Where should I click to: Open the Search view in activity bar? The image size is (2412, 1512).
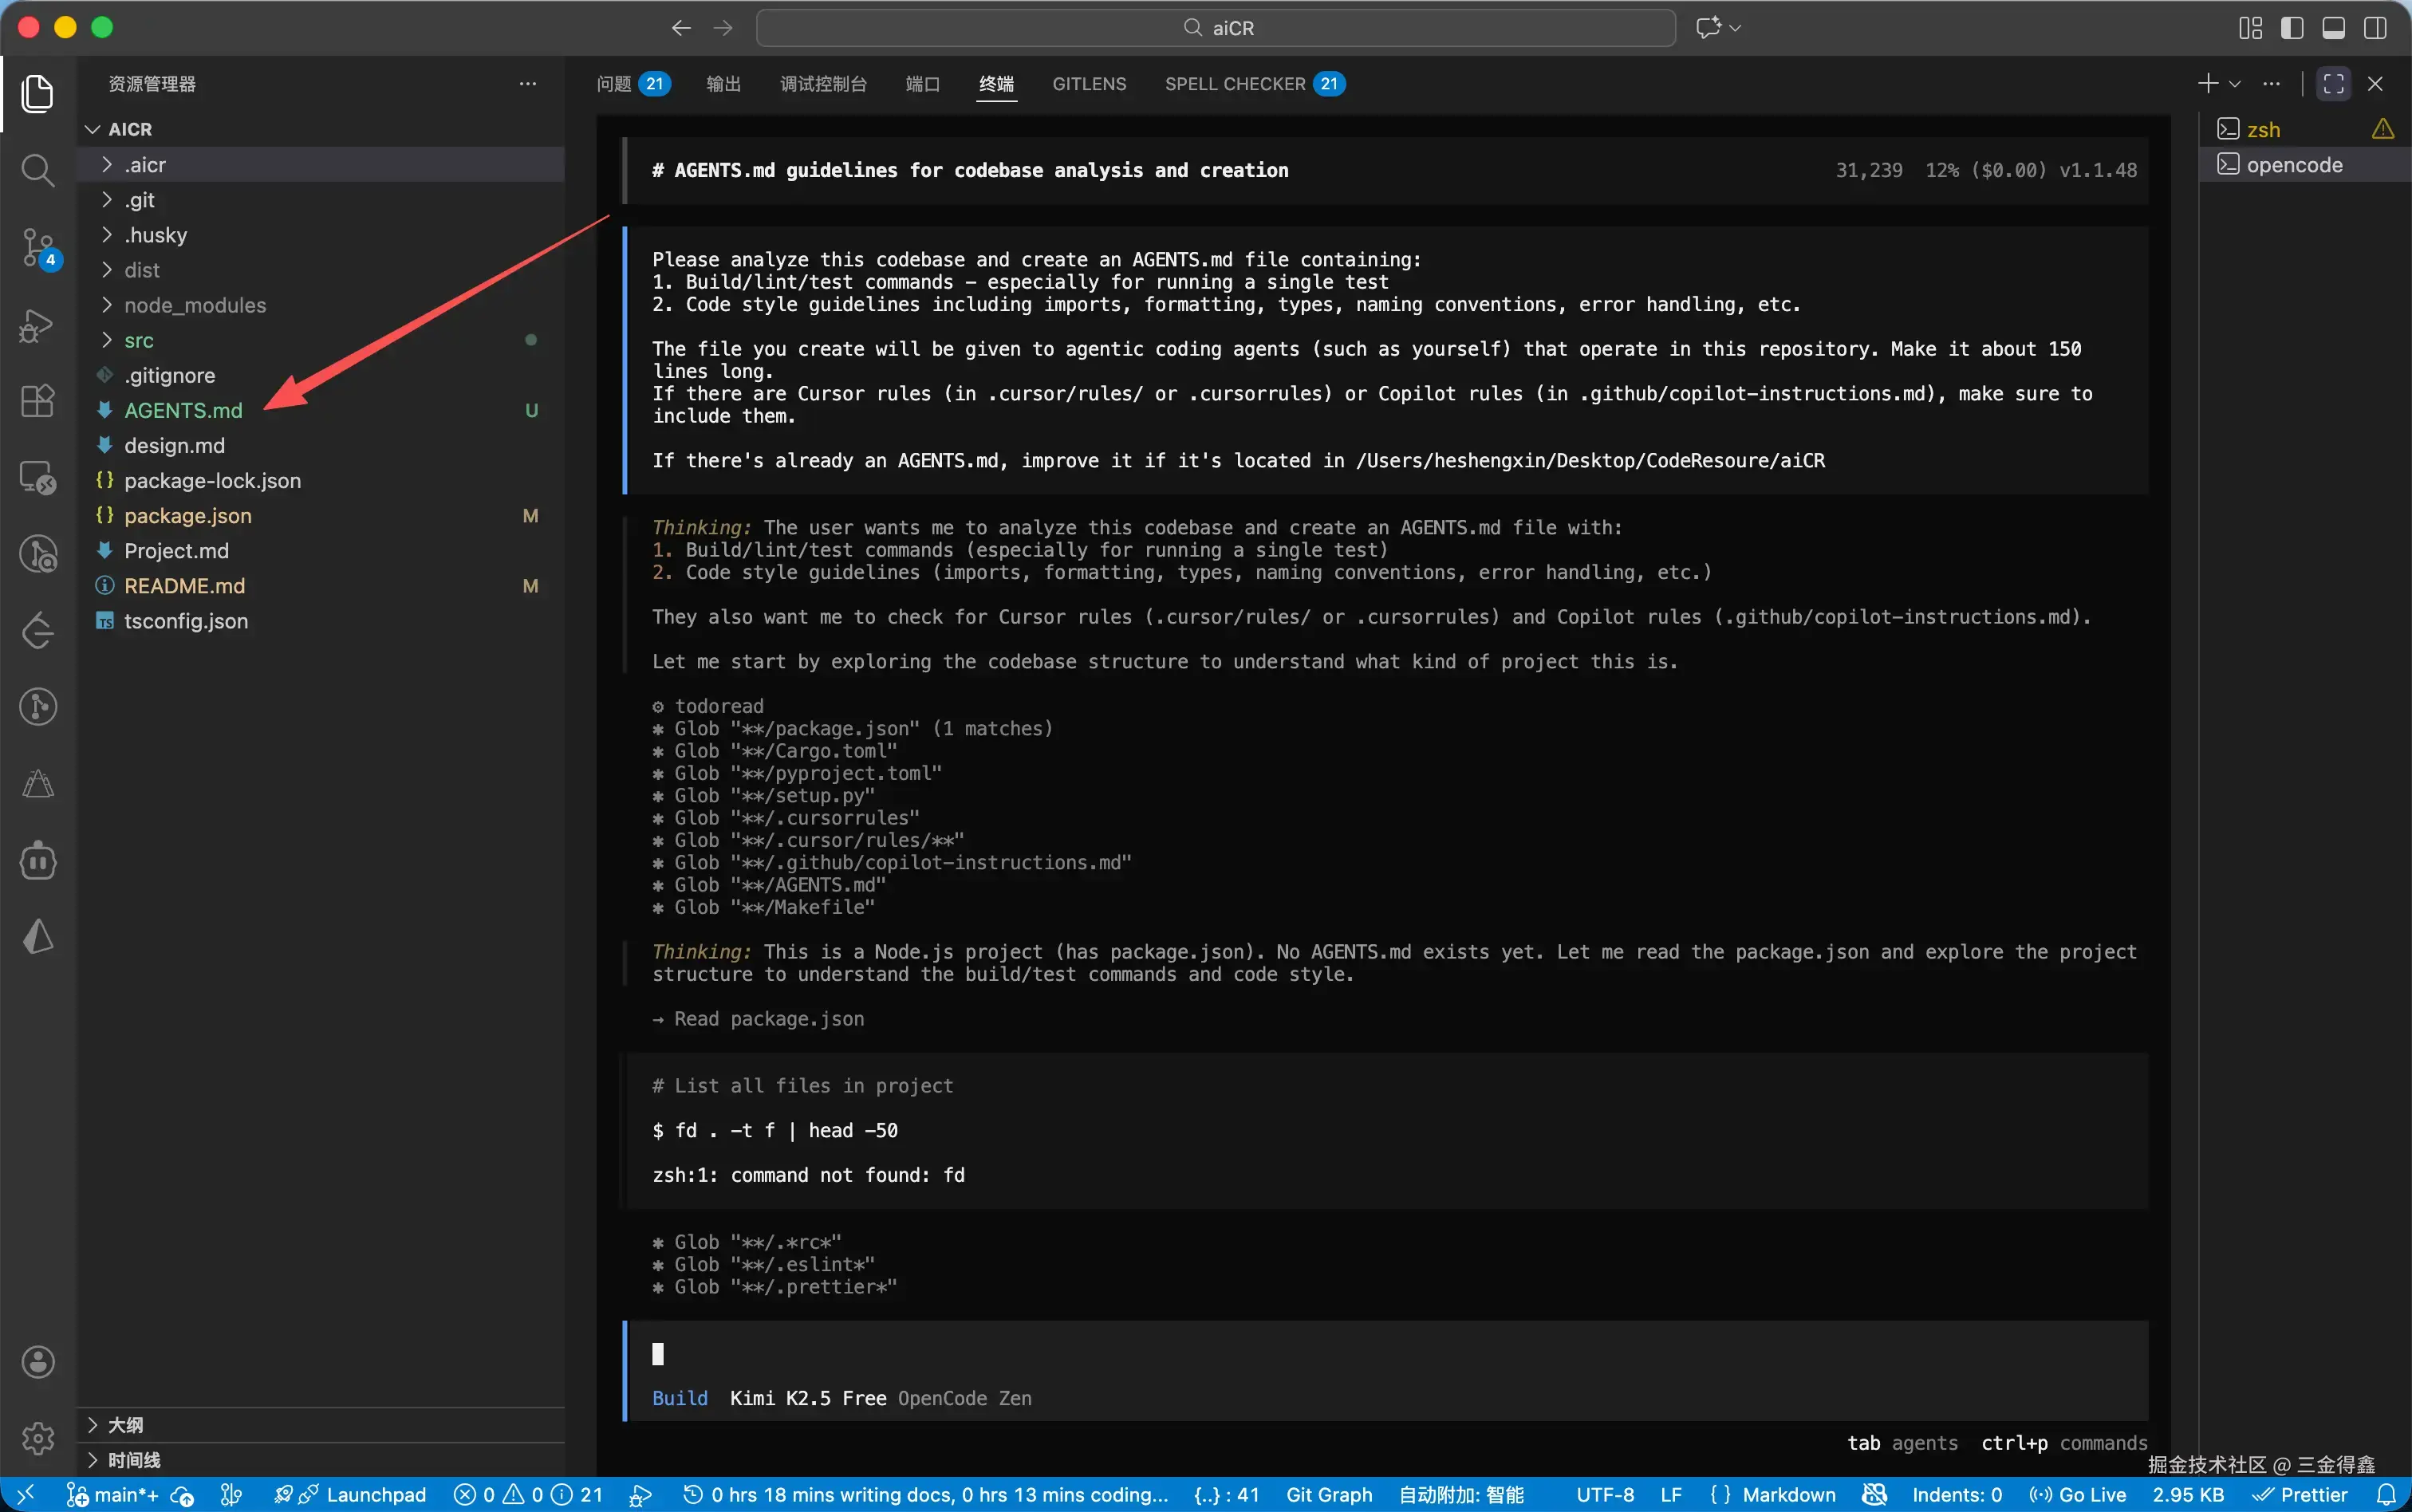click(37, 170)
